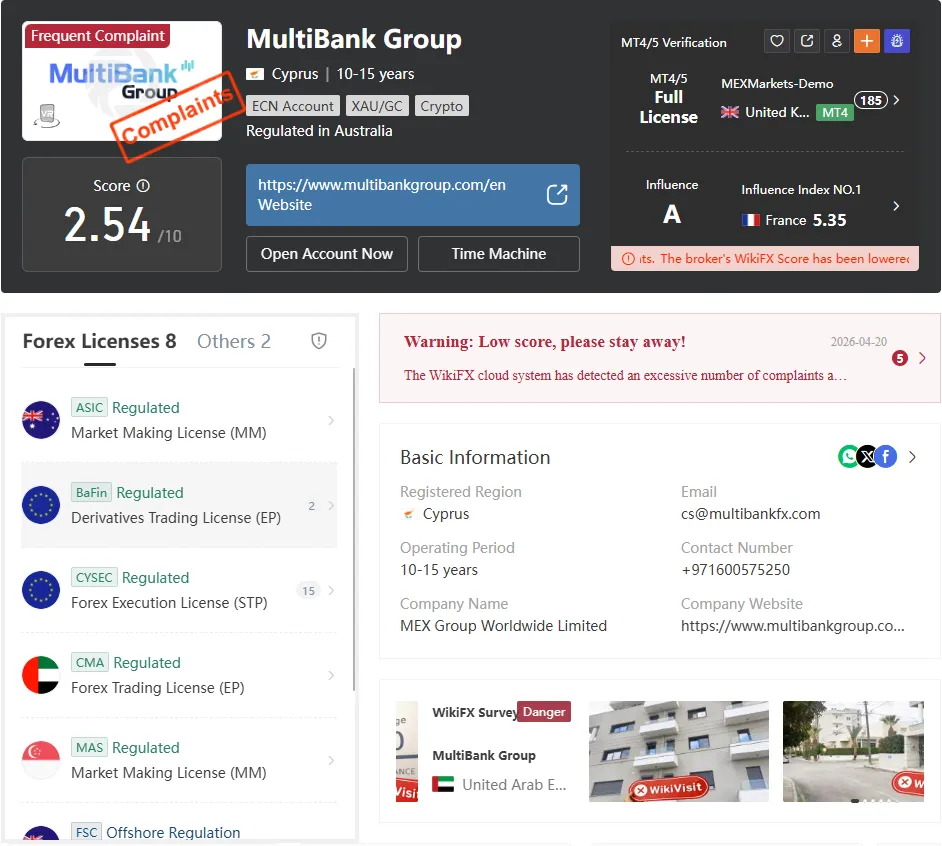Image resolution: width=942 pixels, height=846 pixels.
Task: Click the France flag in Influence Index
Action: [750, 221]
